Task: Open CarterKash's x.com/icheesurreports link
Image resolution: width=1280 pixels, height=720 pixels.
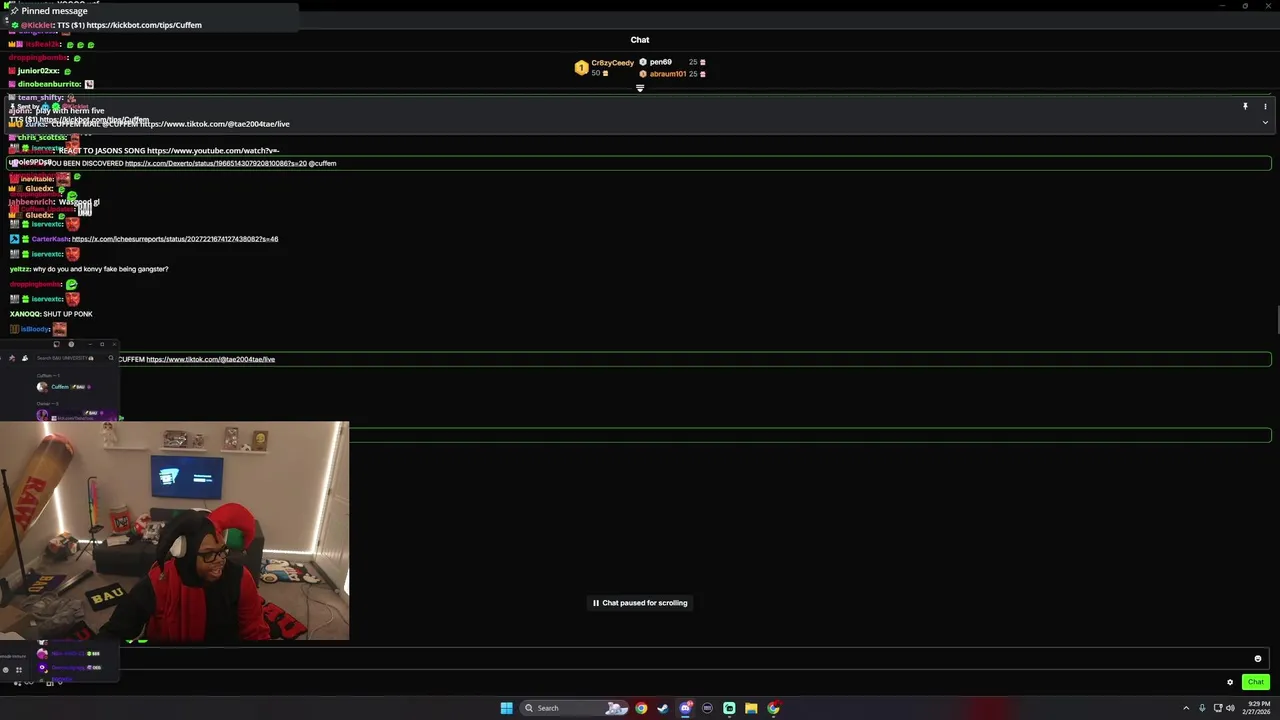Action: (x=175, y=239)
